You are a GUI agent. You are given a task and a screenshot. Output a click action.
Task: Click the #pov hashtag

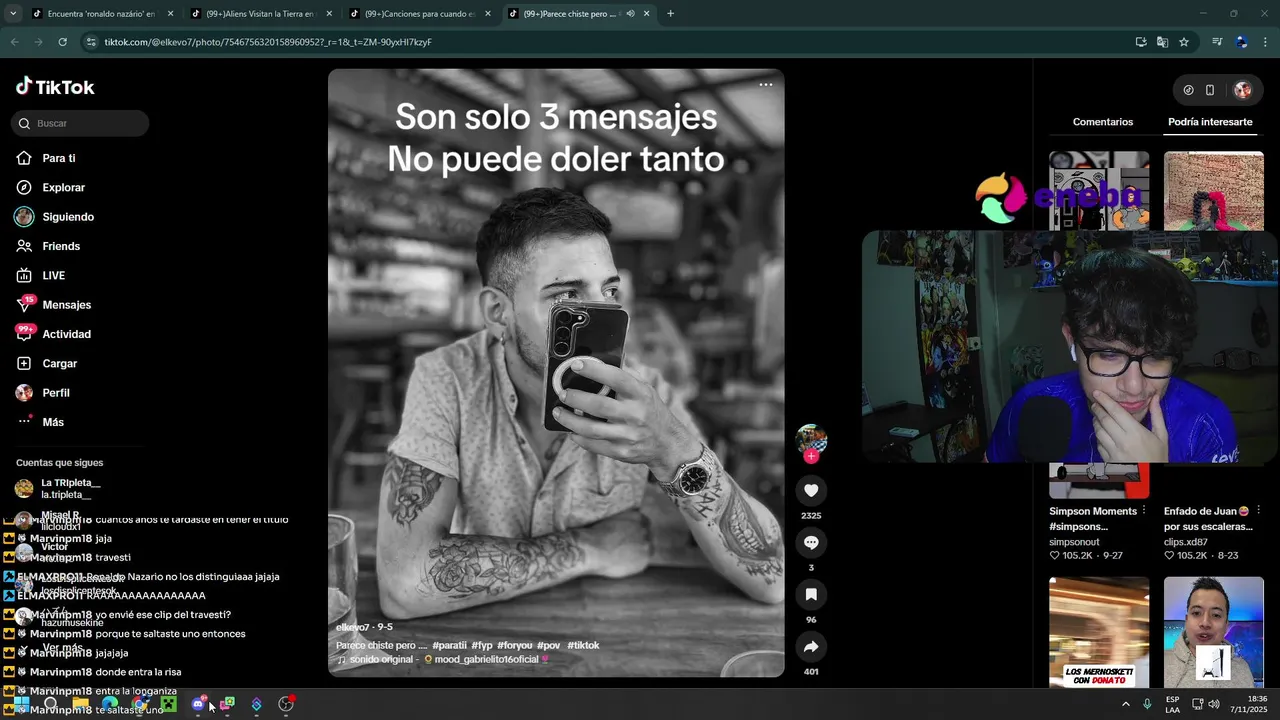(x=548, y=646)
